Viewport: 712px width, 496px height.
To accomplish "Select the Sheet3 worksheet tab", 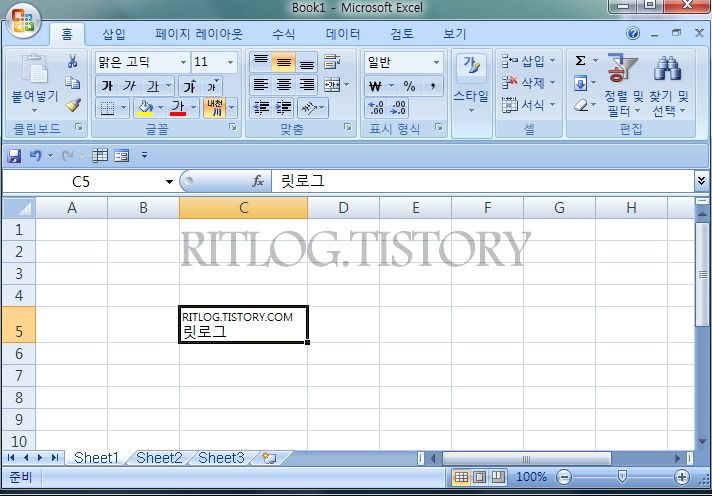I will 221,458.
